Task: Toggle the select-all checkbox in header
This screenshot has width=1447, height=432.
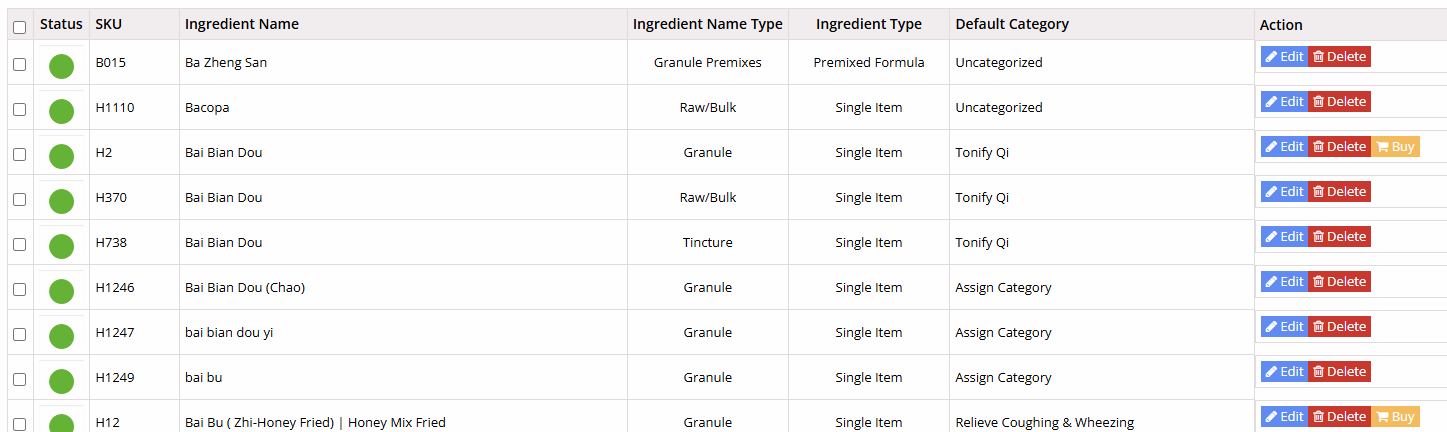Action: [x=19, y=27]
